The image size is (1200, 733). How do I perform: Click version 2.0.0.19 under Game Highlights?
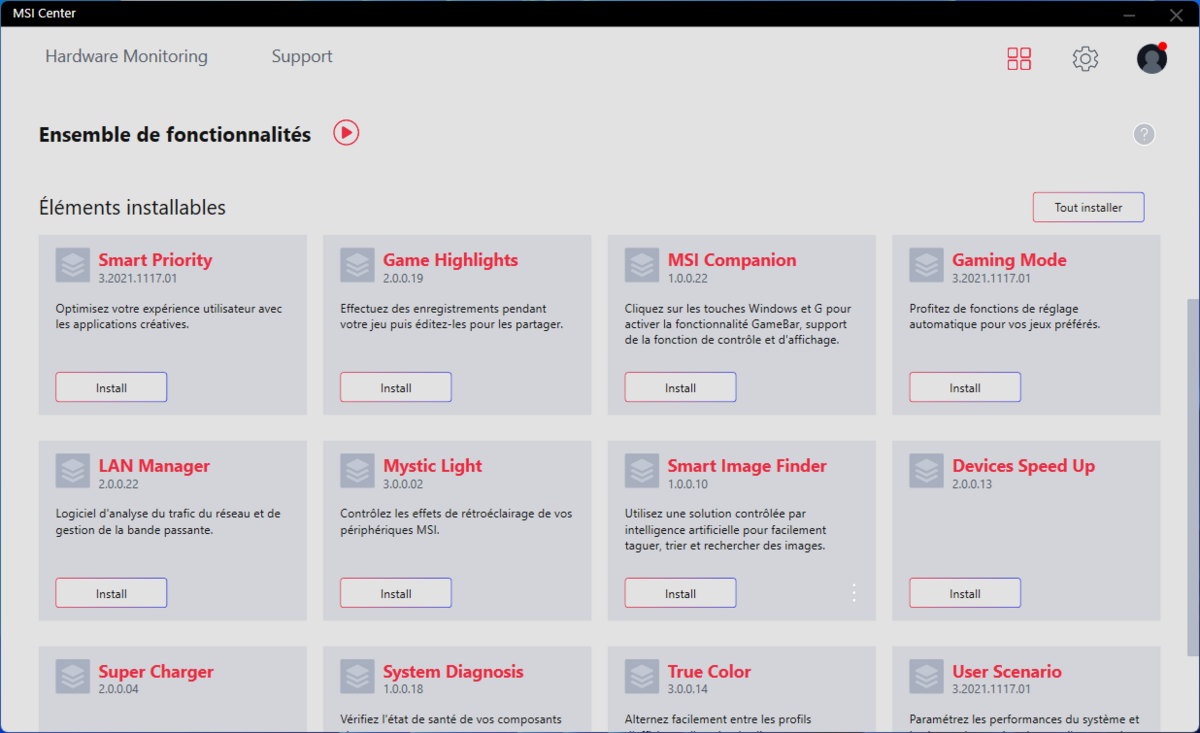(x=403, y=279)
